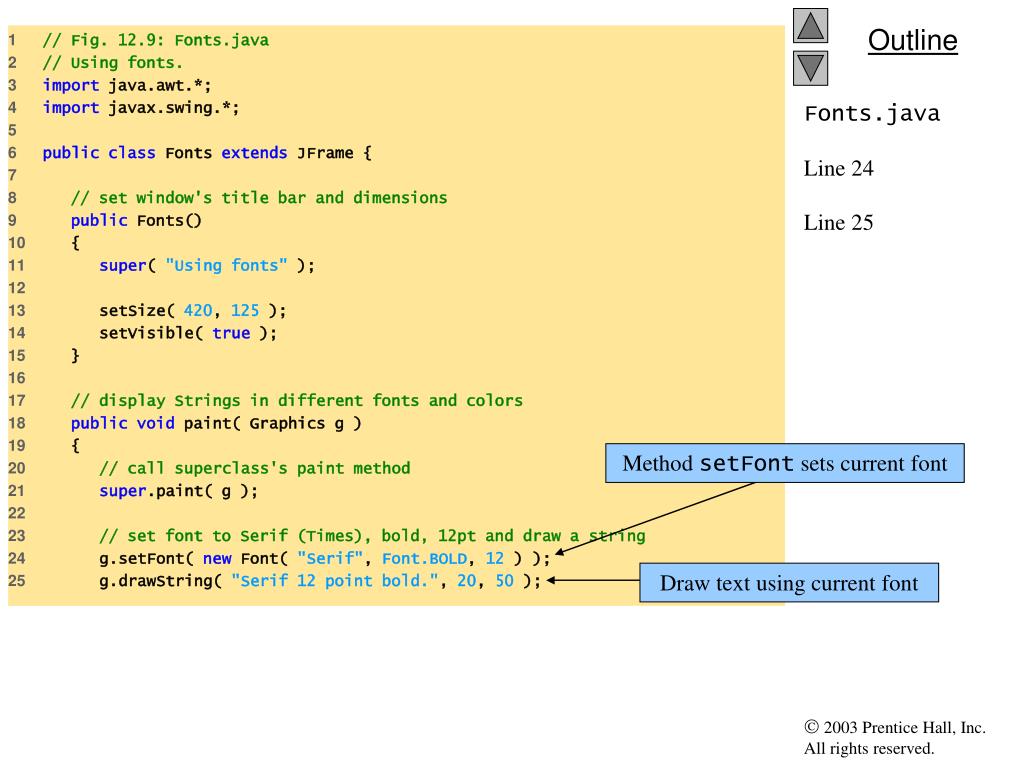Click the '// Using fonts.' comment line
1024x768 pixels.
coord(112,63)
